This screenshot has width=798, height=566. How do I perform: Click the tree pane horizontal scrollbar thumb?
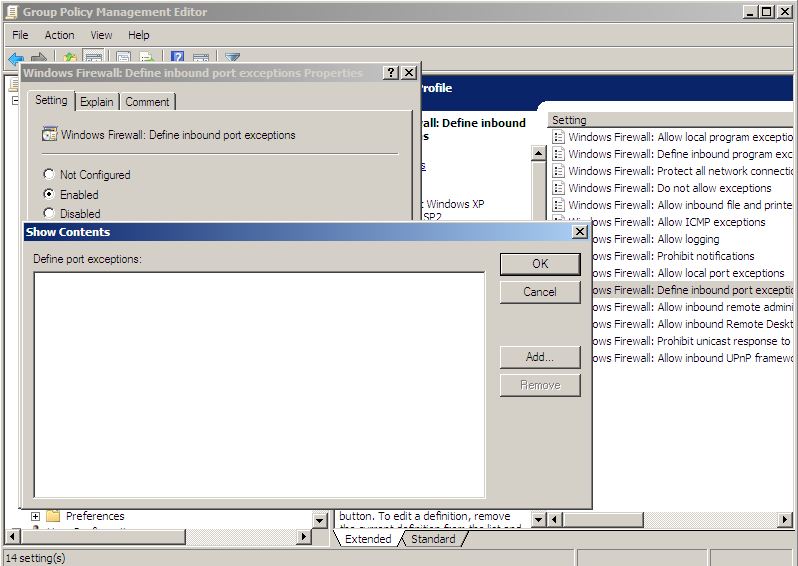point(103,536)
